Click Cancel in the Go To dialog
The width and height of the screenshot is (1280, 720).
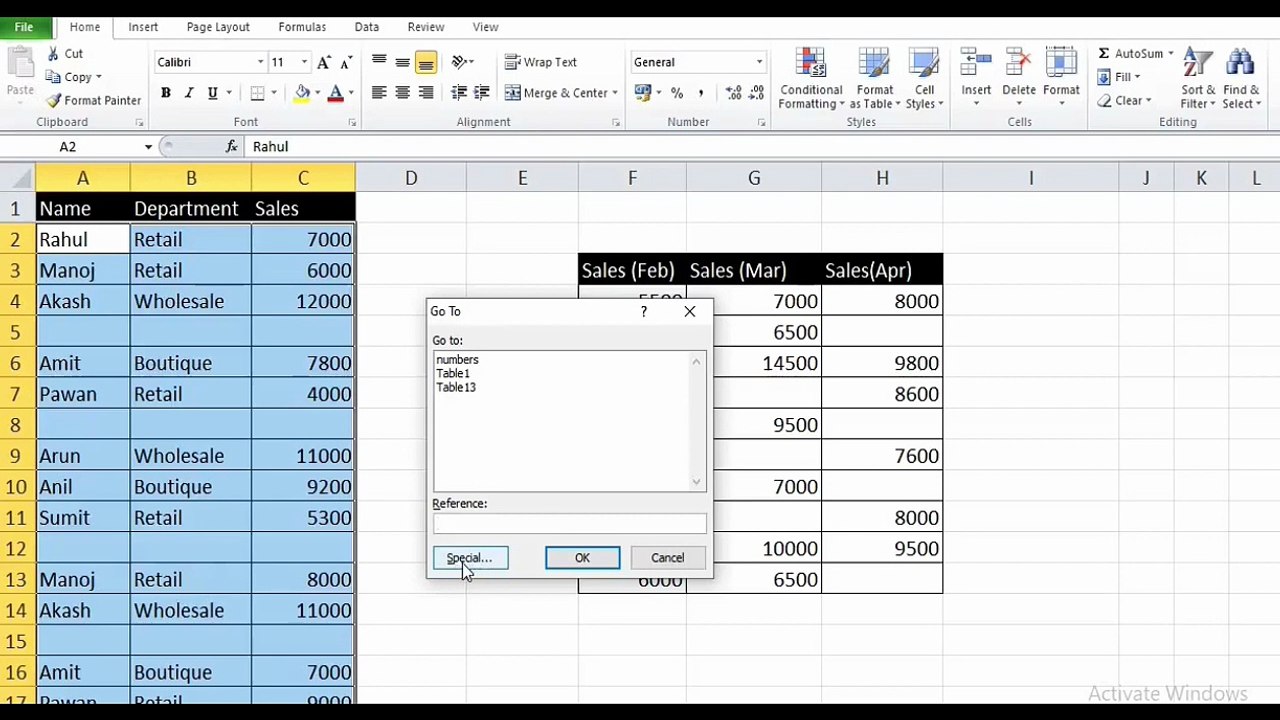coord(667,558)
